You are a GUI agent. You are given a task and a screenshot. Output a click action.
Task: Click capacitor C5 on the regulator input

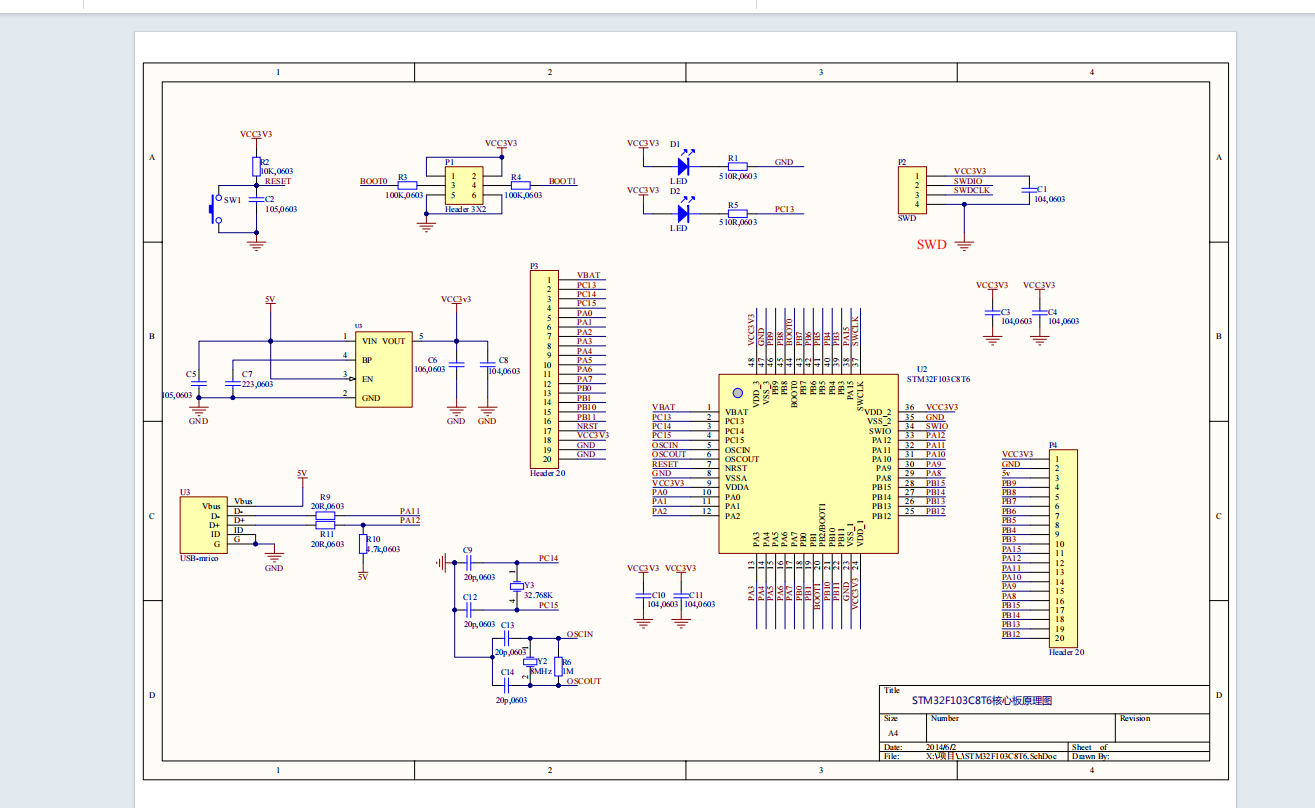click(199, 383)
